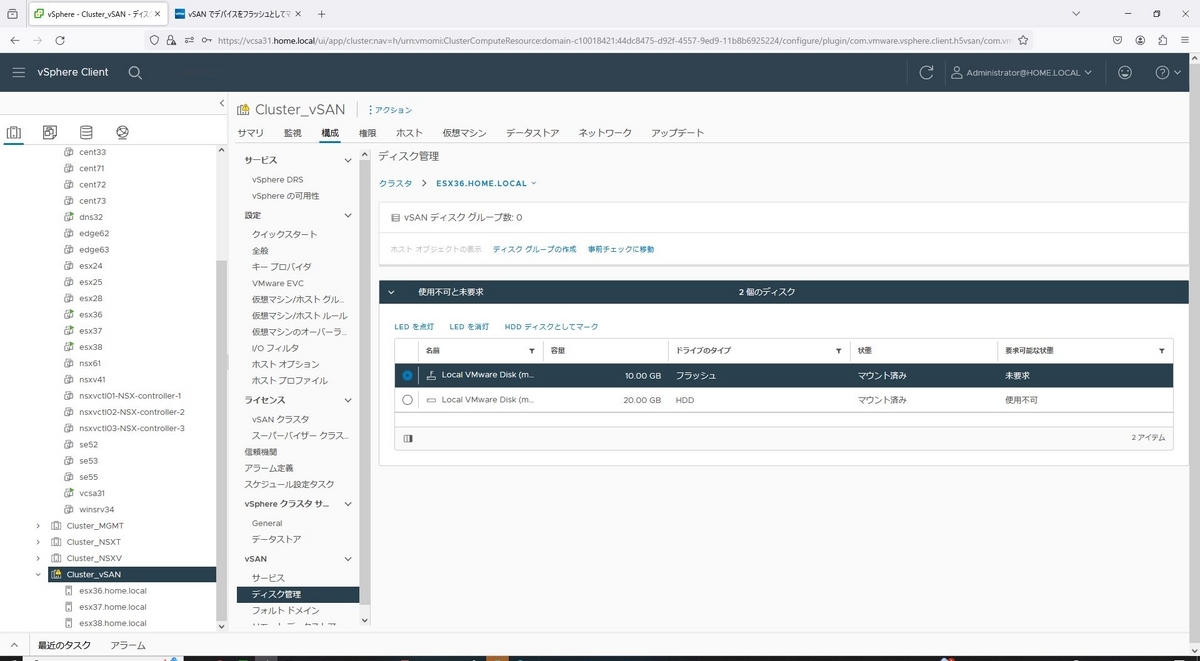
Task: Open the smiley feedback icon
Action: pos(1125,73)
